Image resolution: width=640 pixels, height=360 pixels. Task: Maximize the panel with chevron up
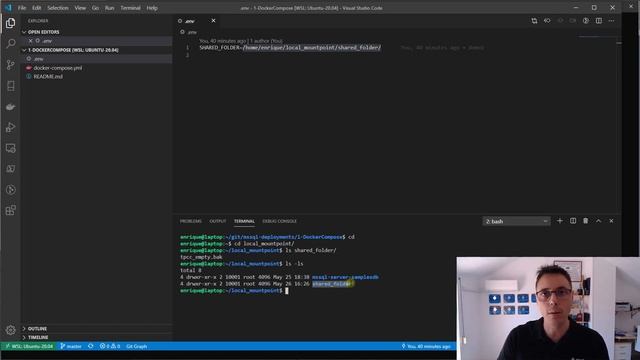598,221
